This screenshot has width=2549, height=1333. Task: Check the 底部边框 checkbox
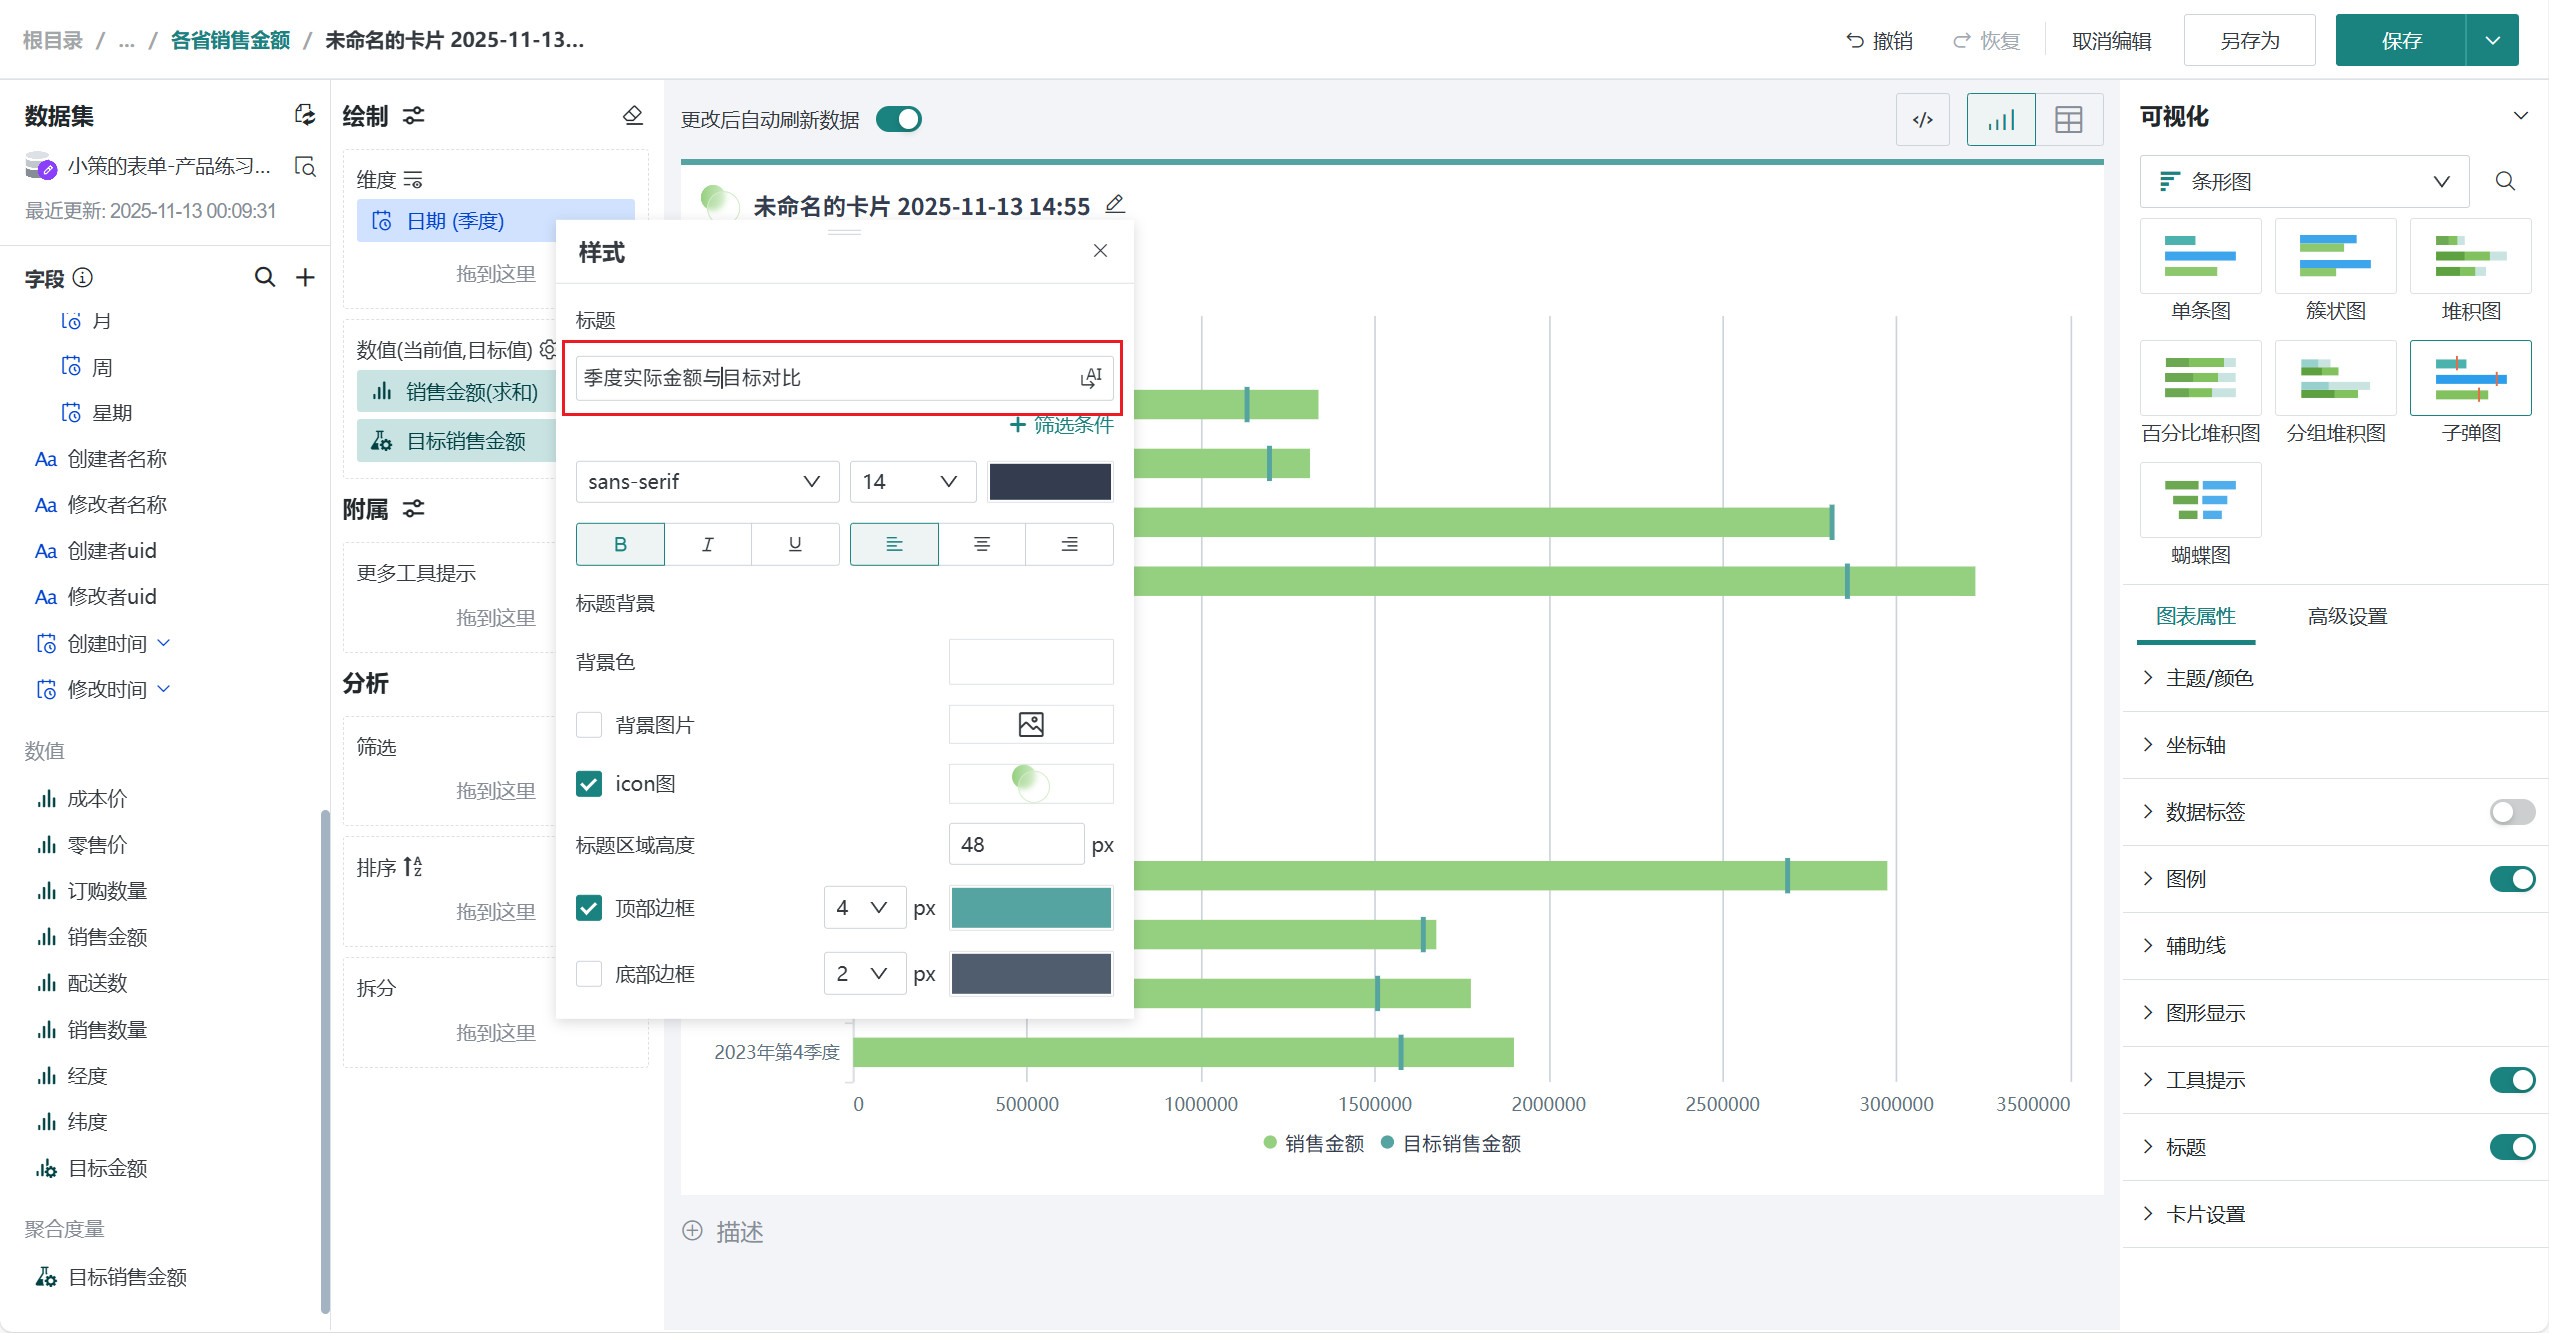click(589, 974)
